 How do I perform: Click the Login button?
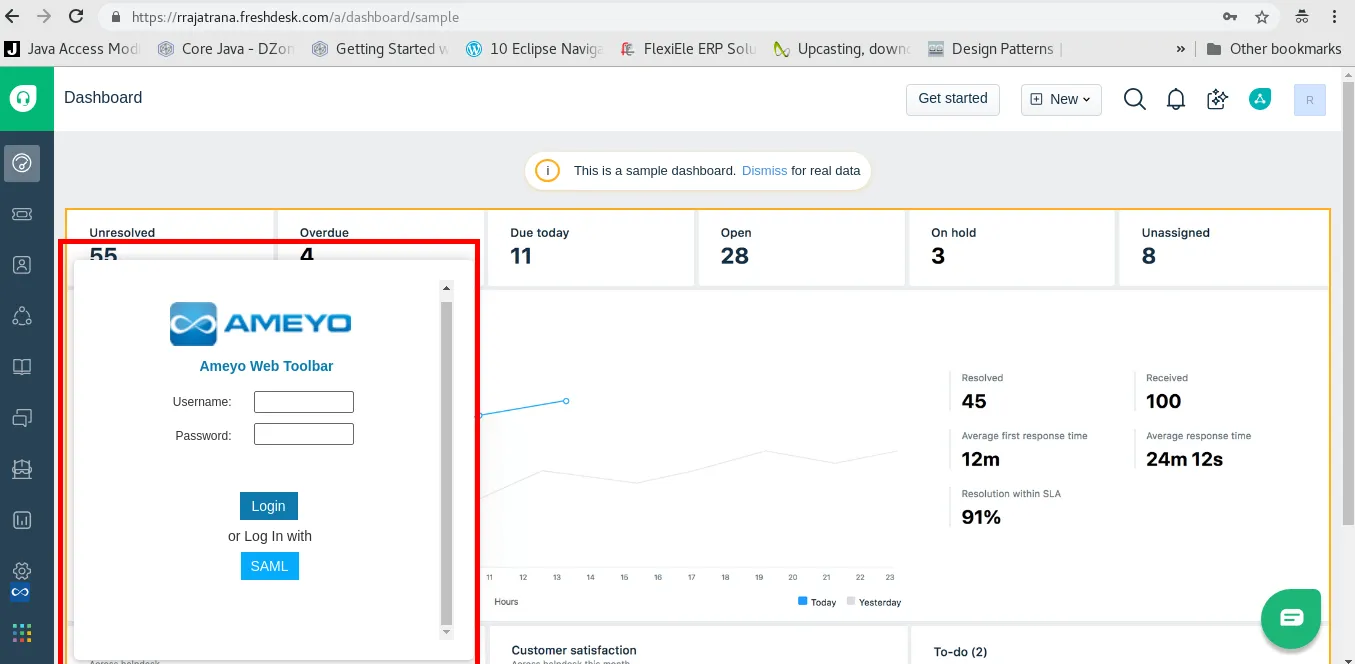[268, 506]
